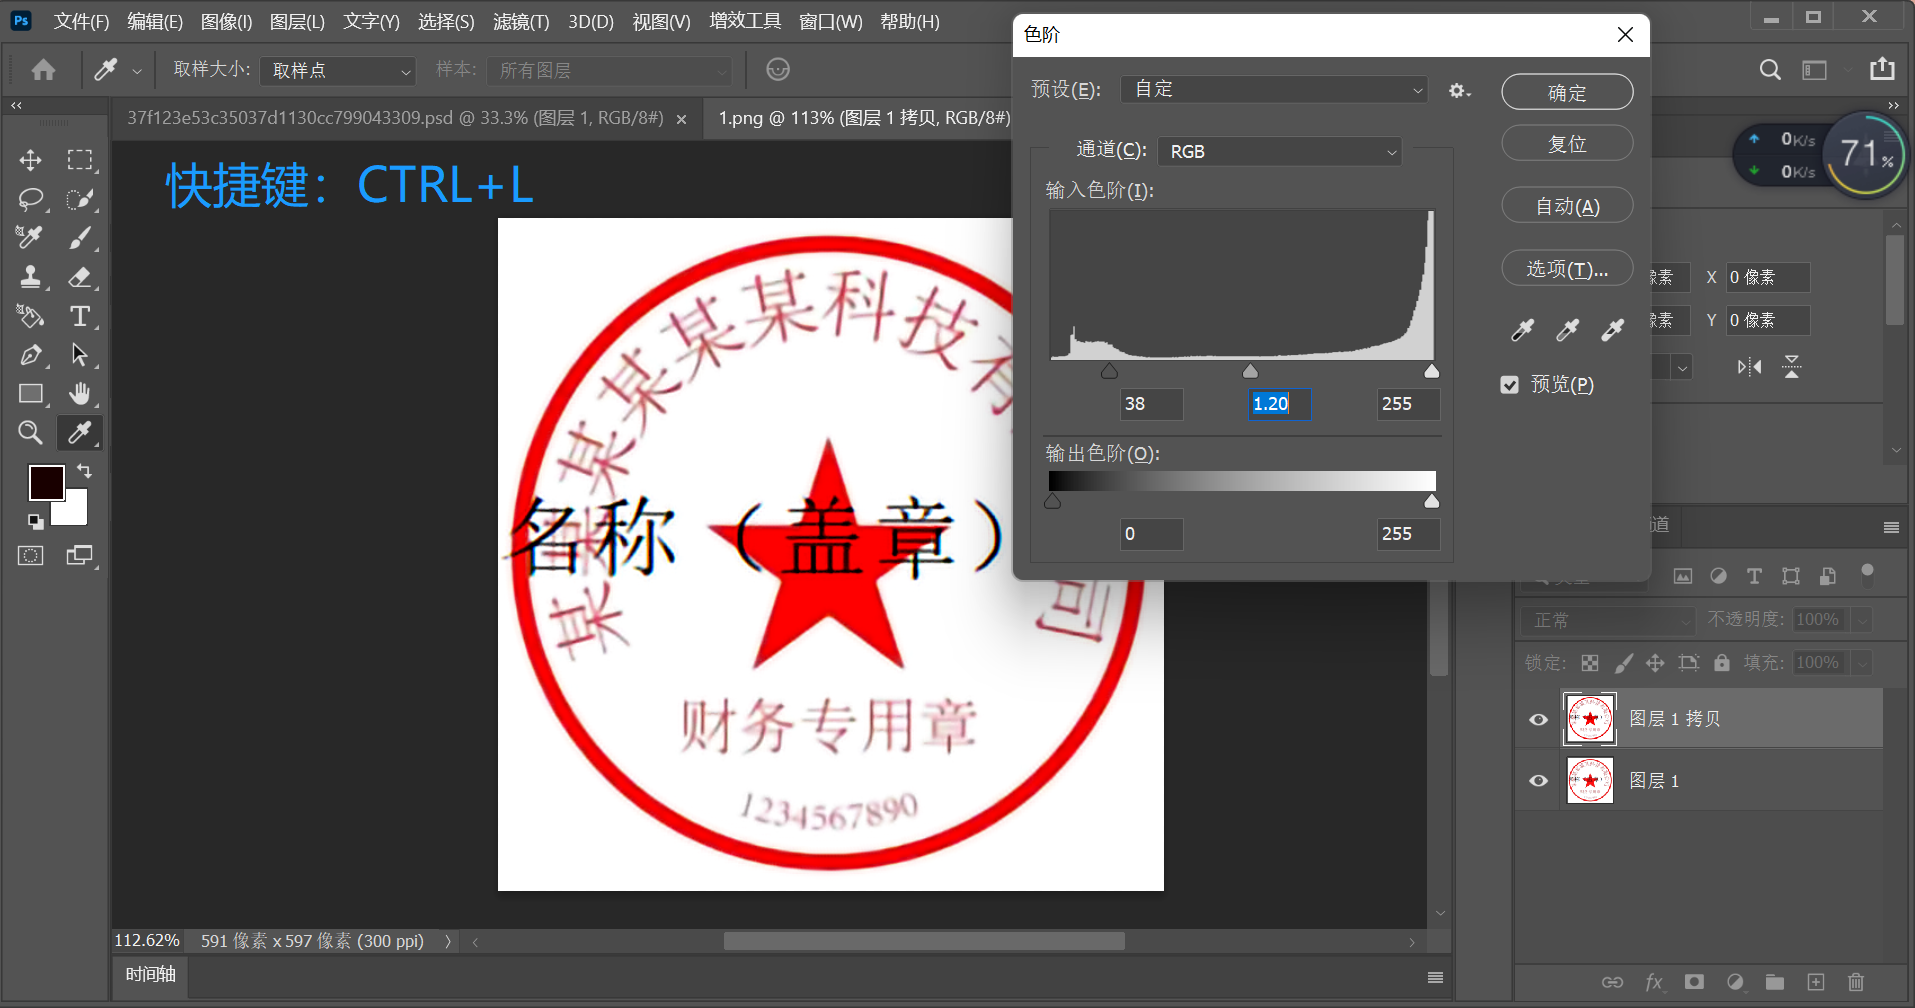This screenshot has width=1915, height=1008.
Task: Select the Hand tool
Action: tap(80, 394)
